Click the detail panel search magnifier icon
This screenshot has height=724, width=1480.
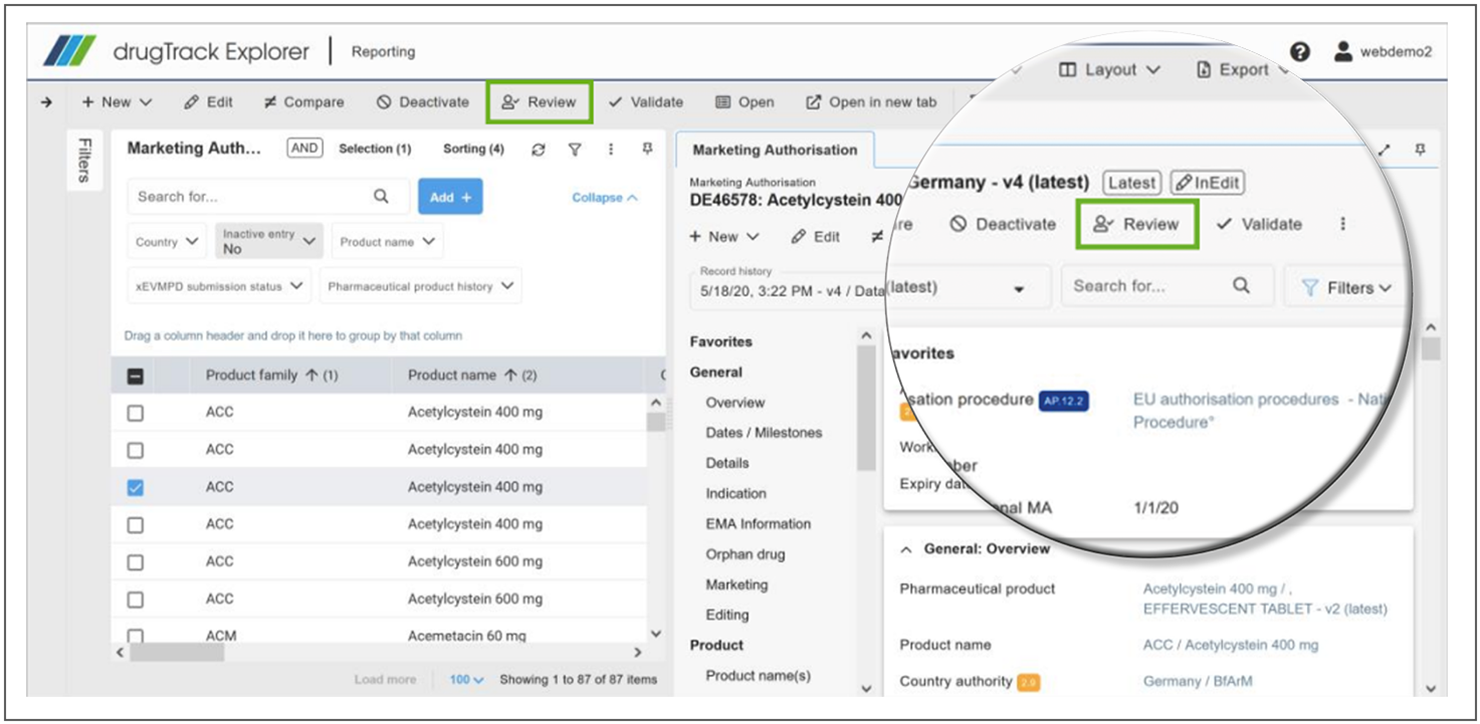1241,286
